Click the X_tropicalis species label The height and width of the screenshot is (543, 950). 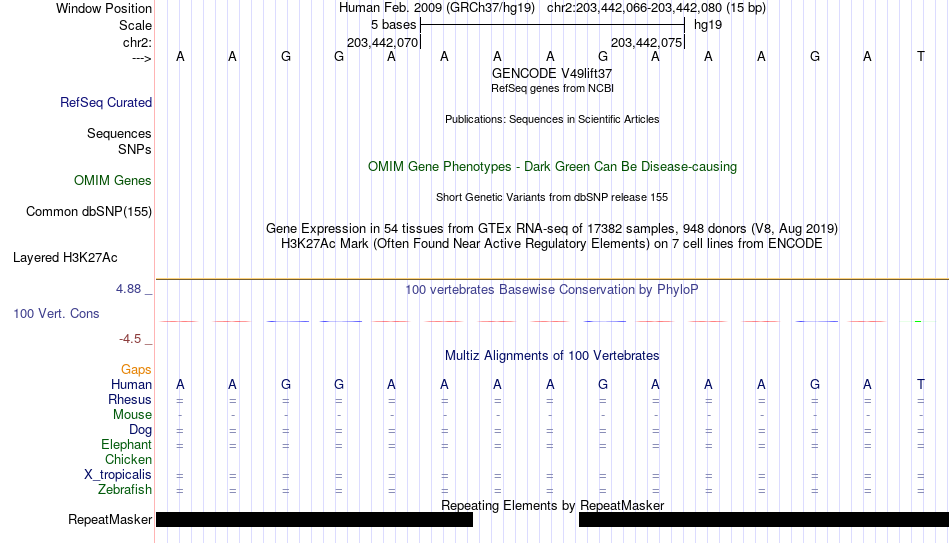point(118,475)
